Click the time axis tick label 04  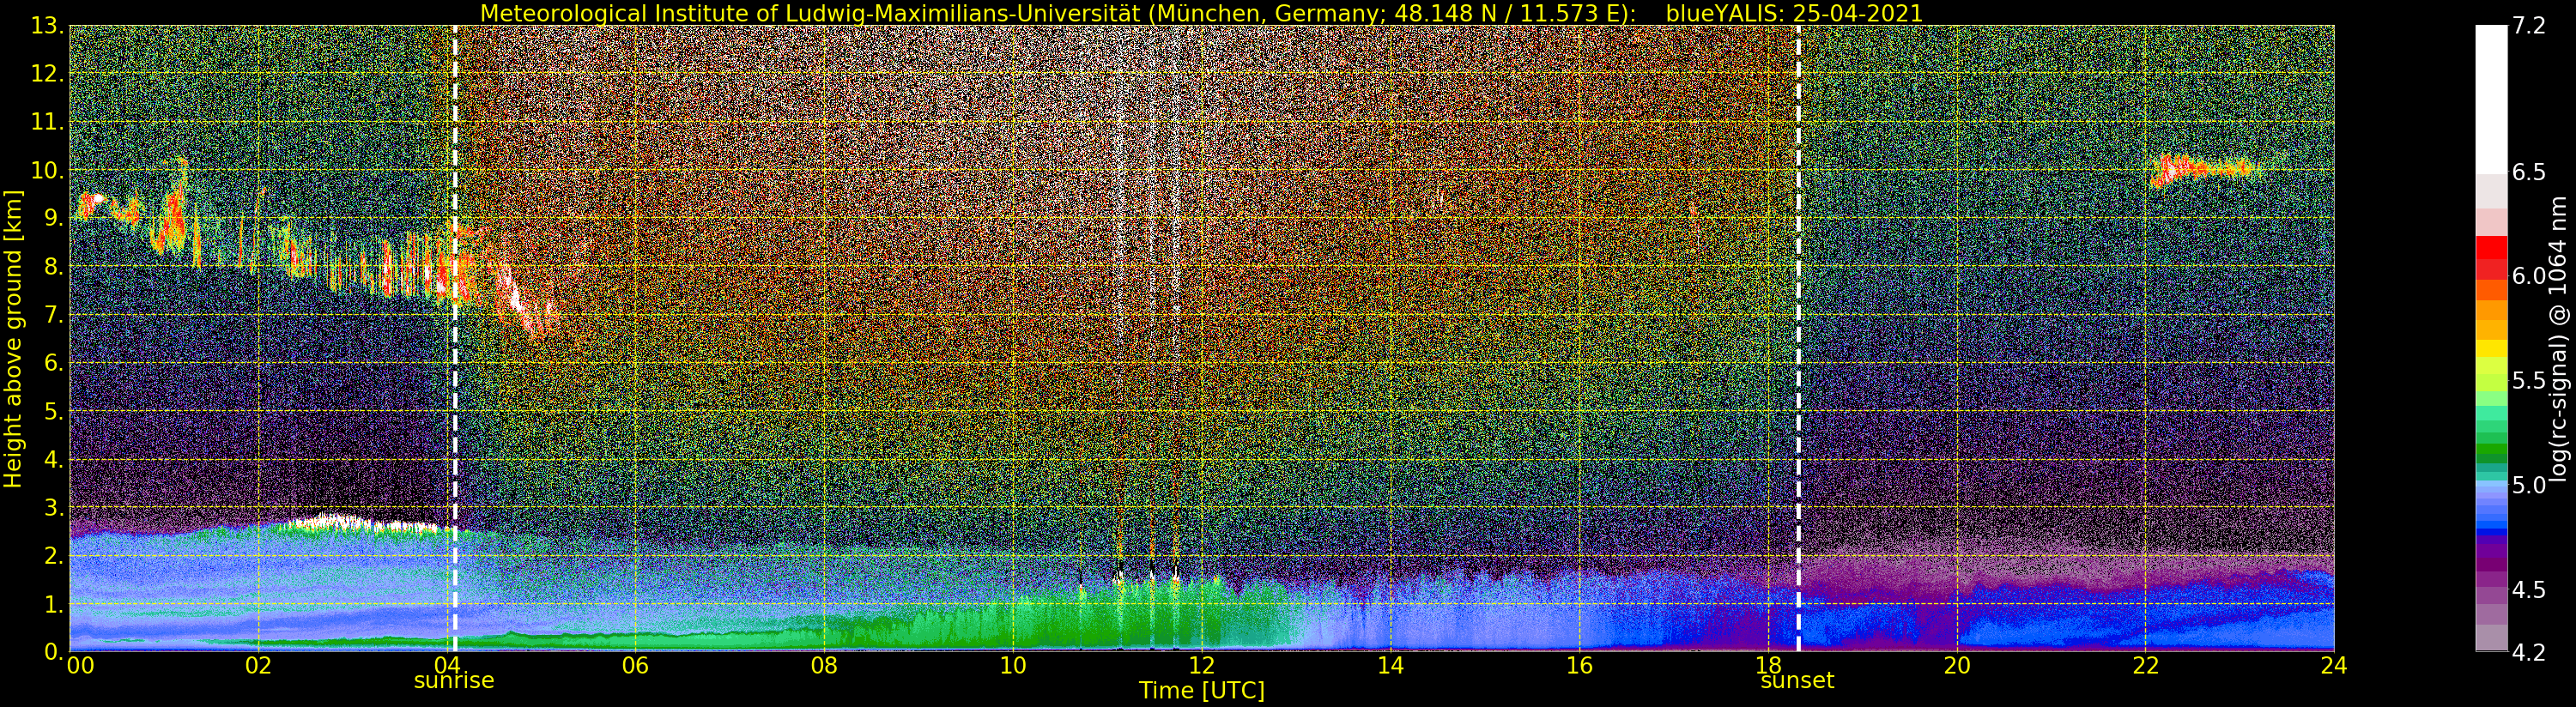[447, 665]
